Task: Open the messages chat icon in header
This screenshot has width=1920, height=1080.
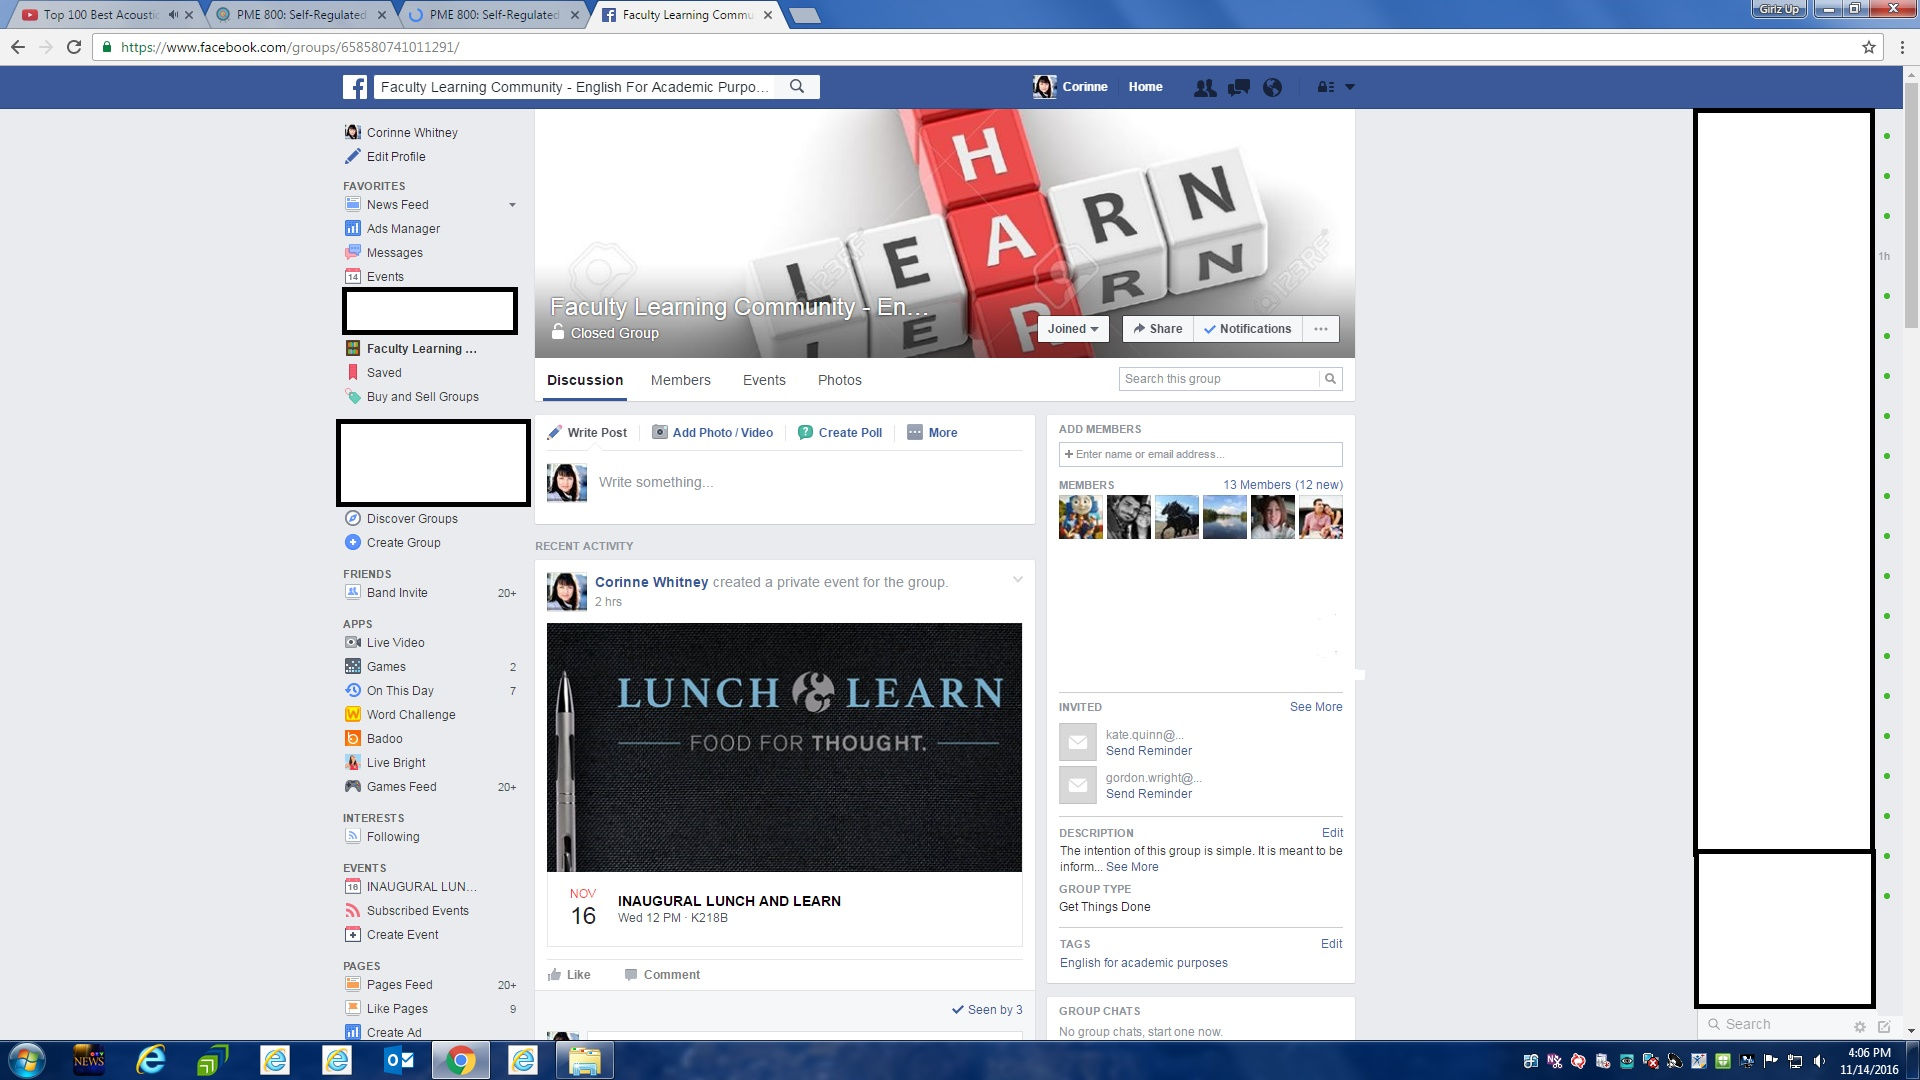Action: (1239, 88)
